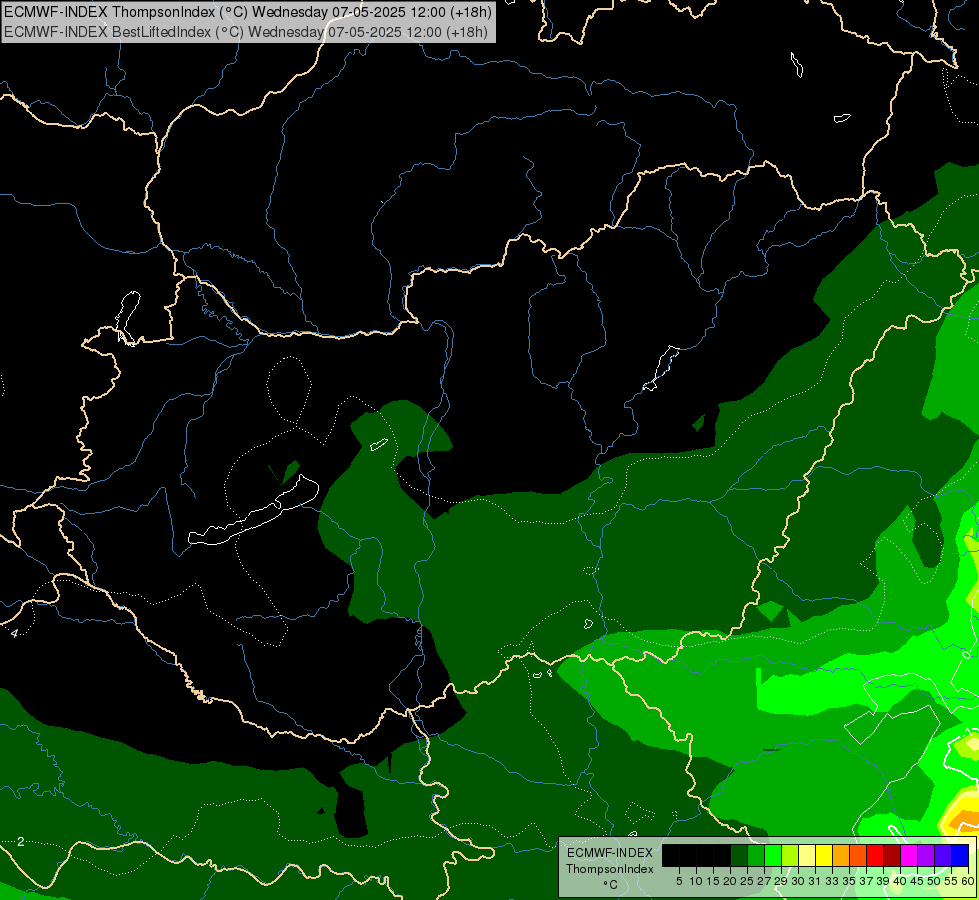Click the contour label 2 on map
The image size is (979, 900).
click(21, 842)
